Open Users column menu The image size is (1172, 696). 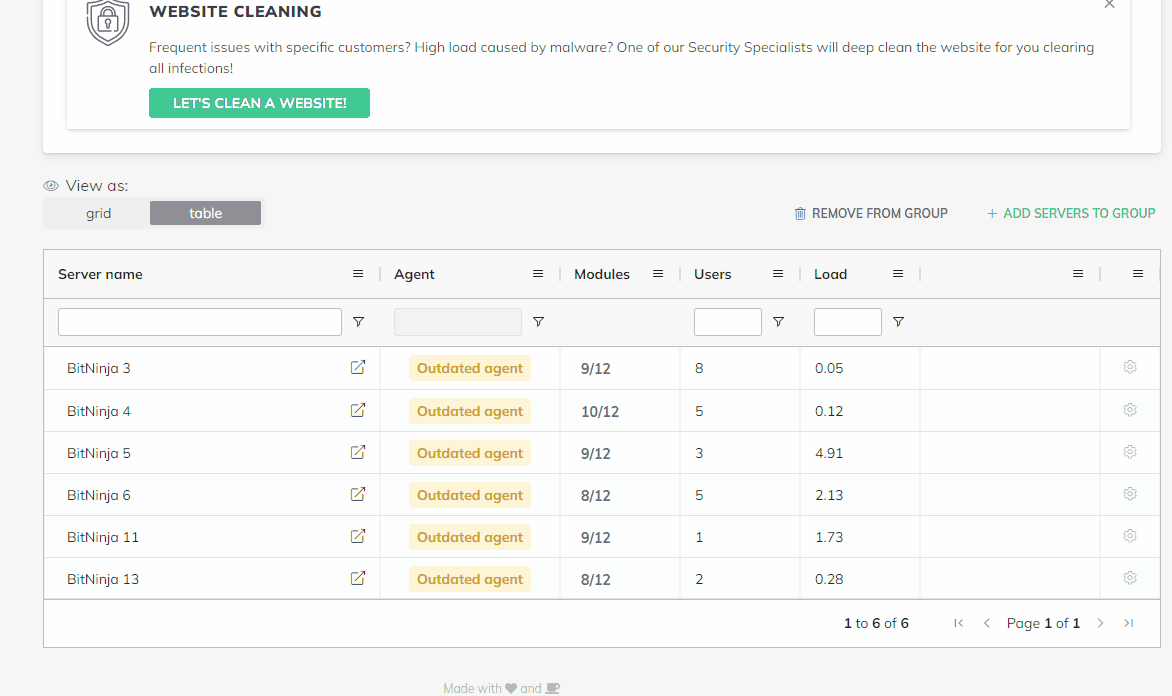778,274
